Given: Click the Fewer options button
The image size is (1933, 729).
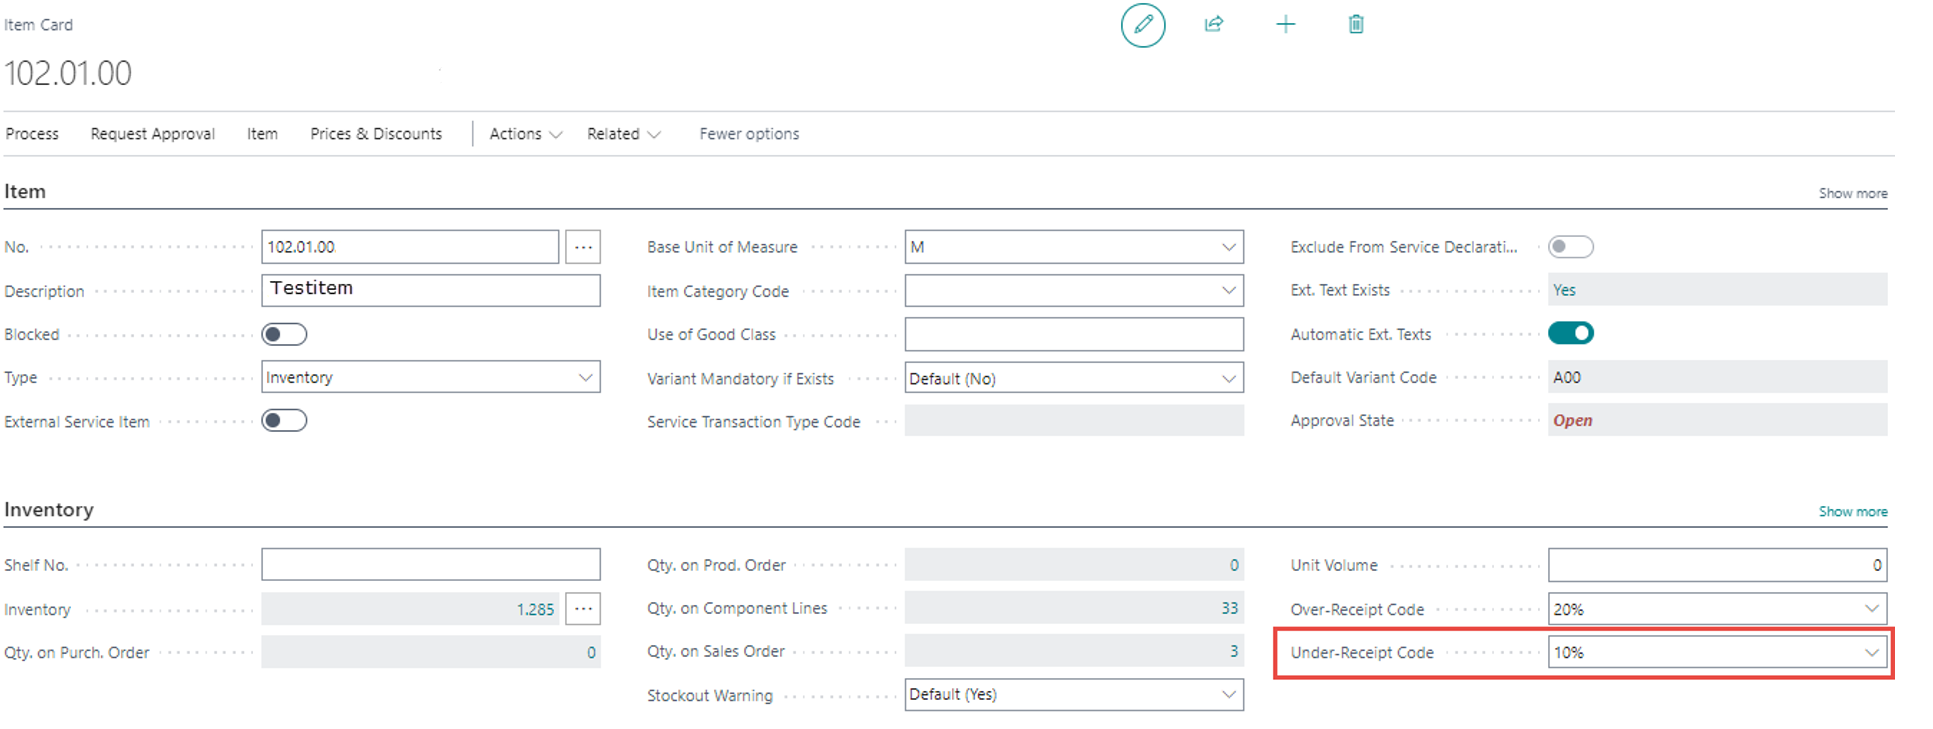Looking at the screenshot, I should (749, 134).
